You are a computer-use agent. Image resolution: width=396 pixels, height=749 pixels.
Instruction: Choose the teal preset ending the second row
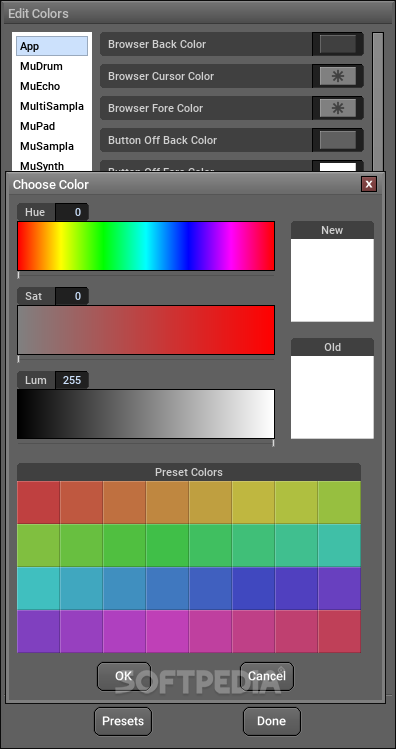(x=339, y=546)
